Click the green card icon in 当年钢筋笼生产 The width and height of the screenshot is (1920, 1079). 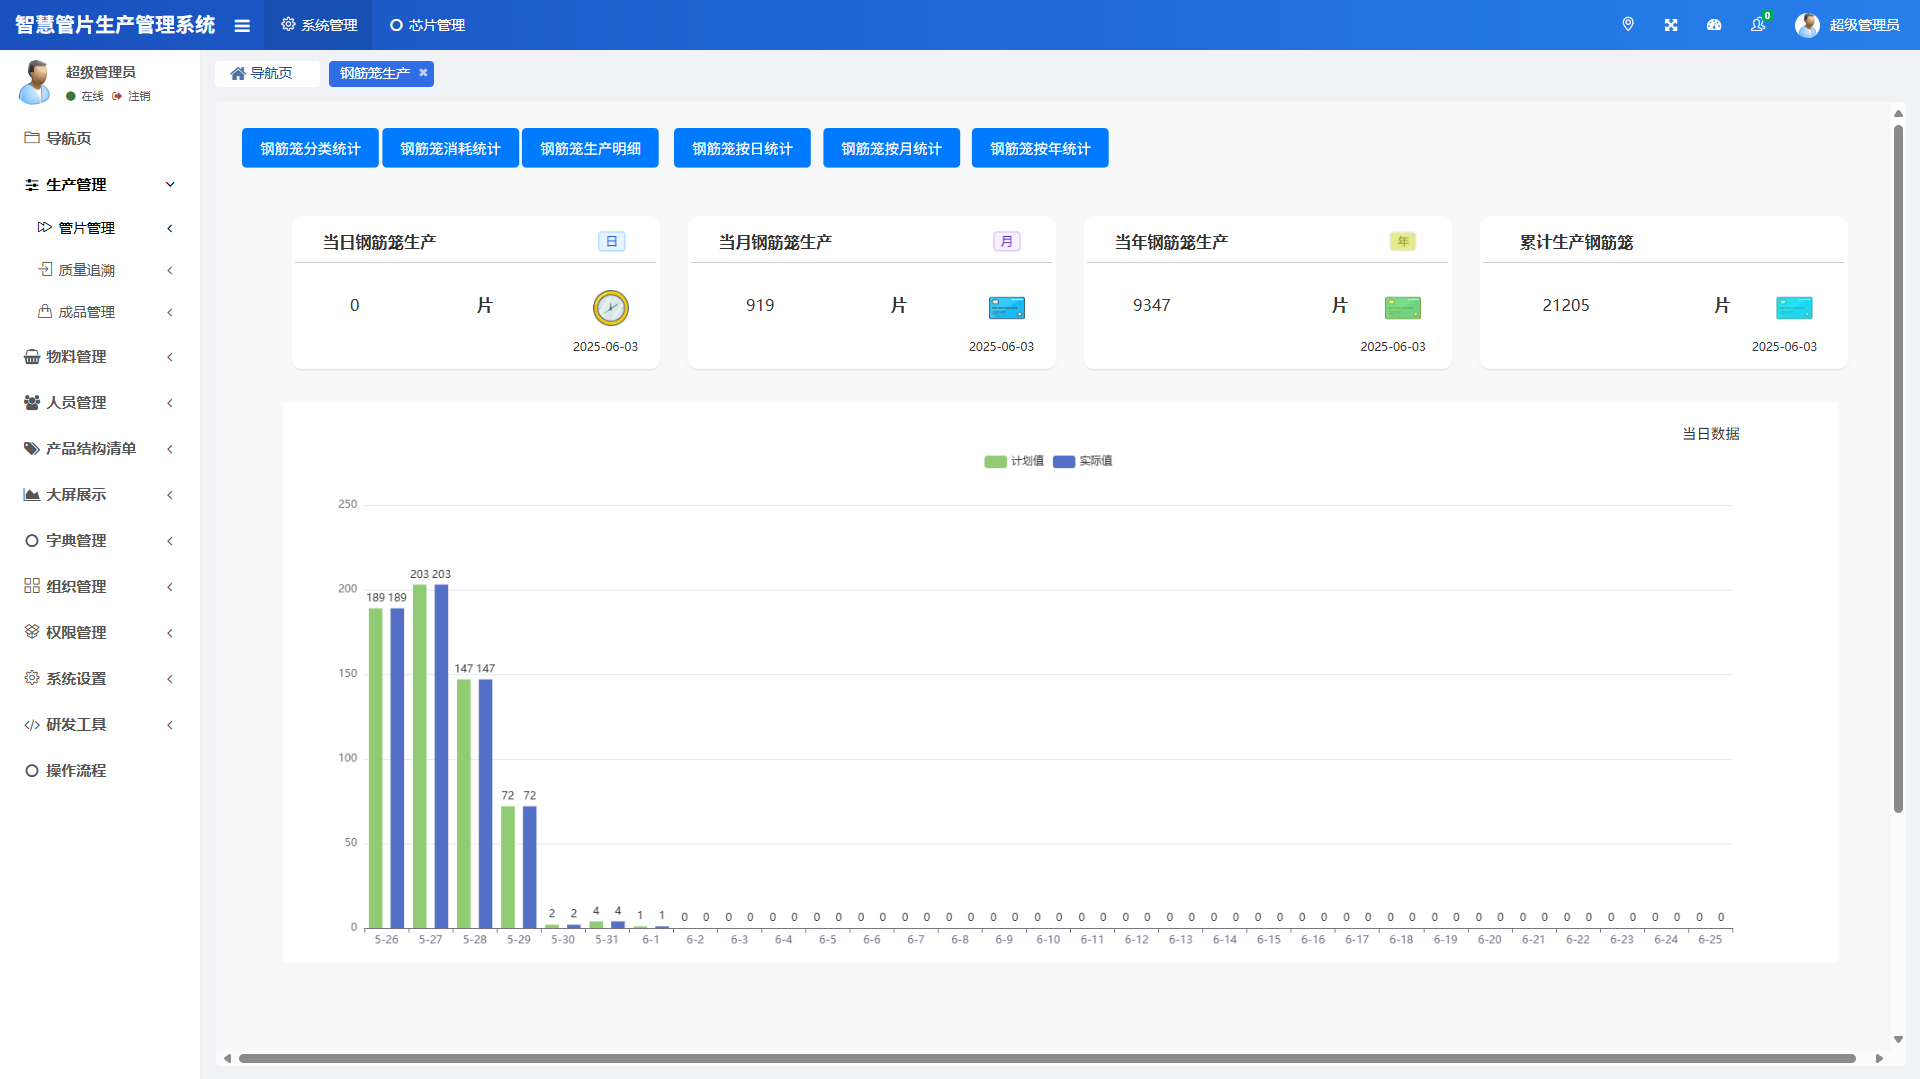click(x=1402, y=308)
